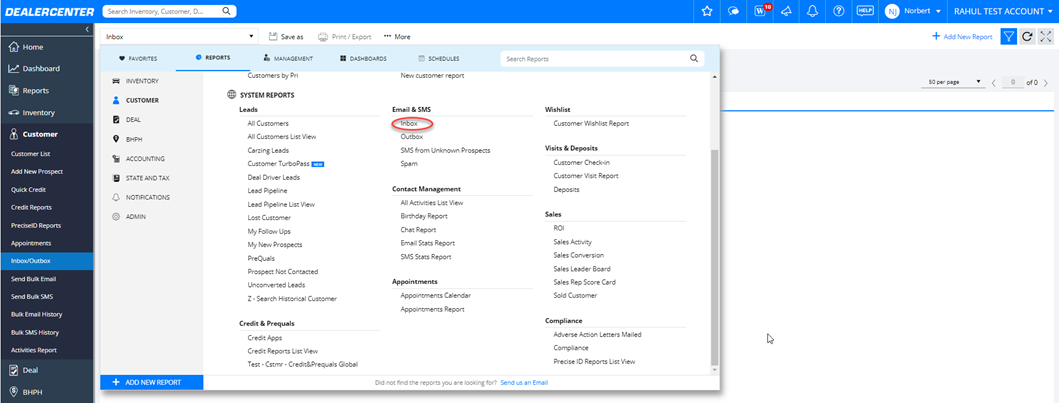Click Save as in the toolbar

286,36
